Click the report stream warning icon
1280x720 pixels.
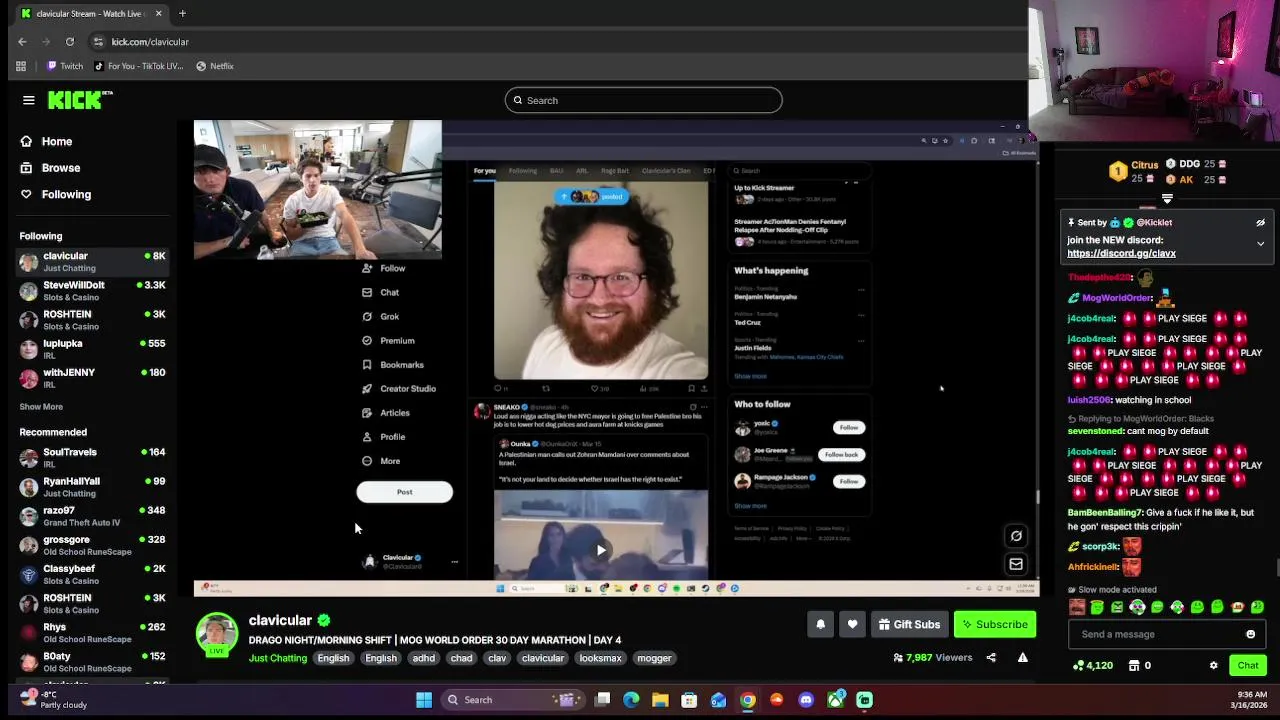(1022, 658)
